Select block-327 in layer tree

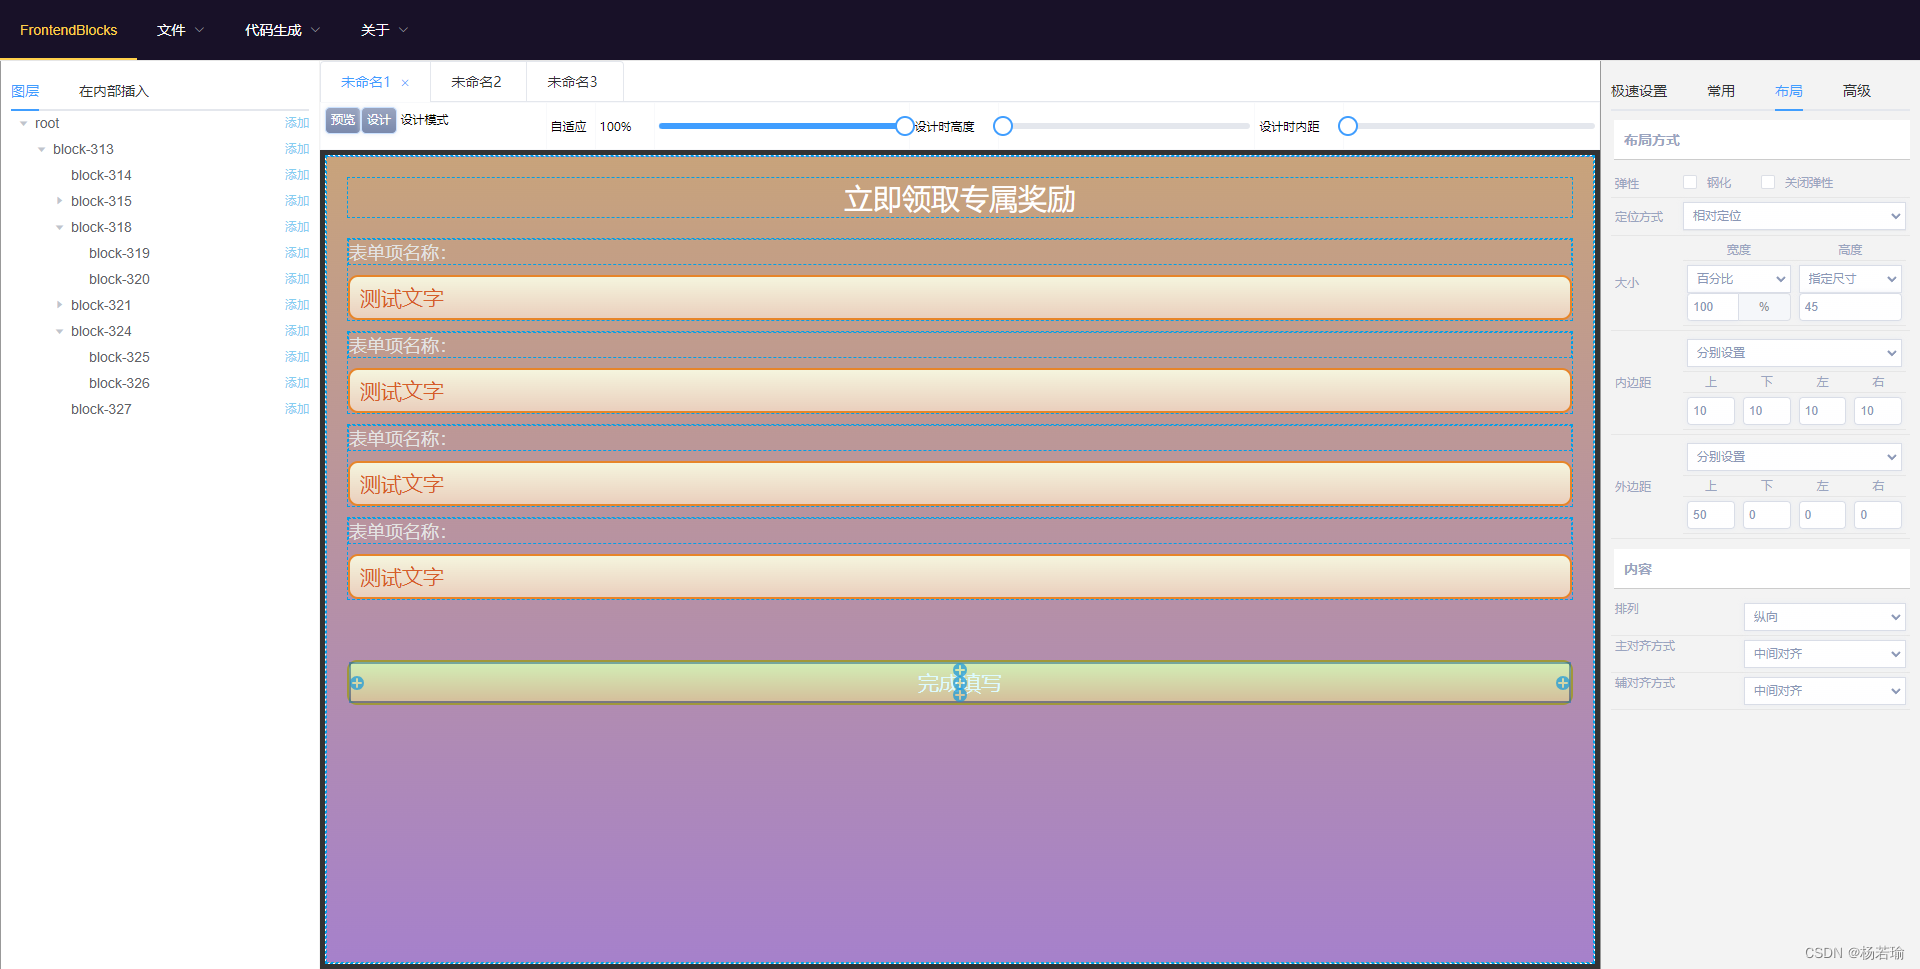101,409
